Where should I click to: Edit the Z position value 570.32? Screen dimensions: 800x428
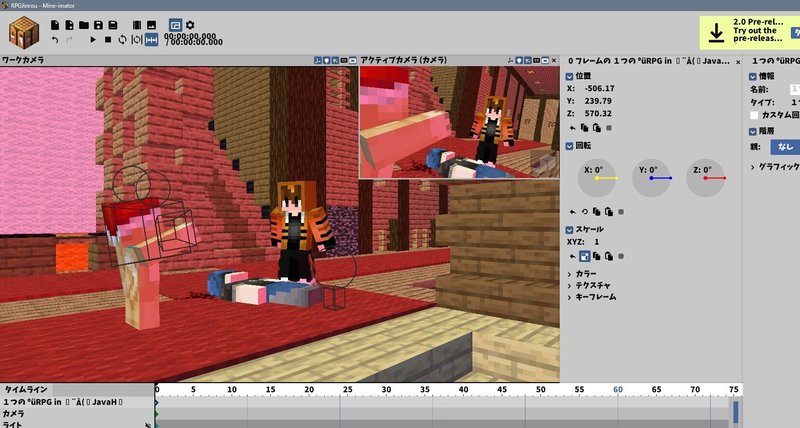(598, 113)
